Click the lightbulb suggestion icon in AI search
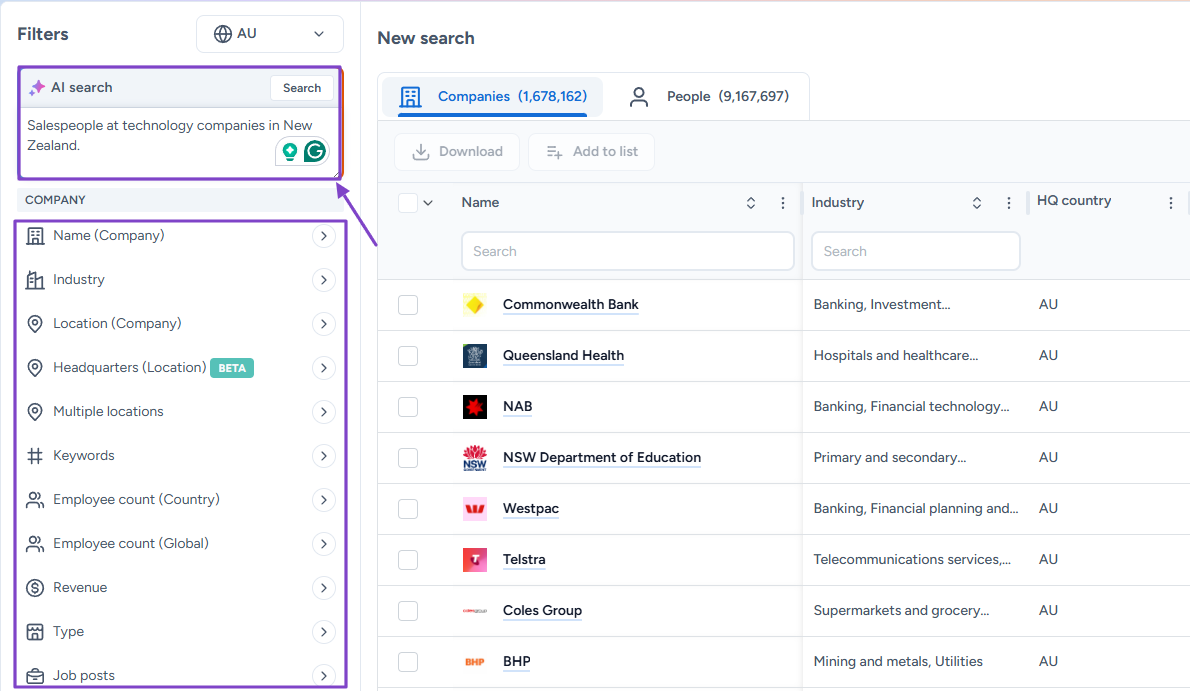The width and height of the screenshot is (1190, 691). pyautogui.click(x=289, y=151)
